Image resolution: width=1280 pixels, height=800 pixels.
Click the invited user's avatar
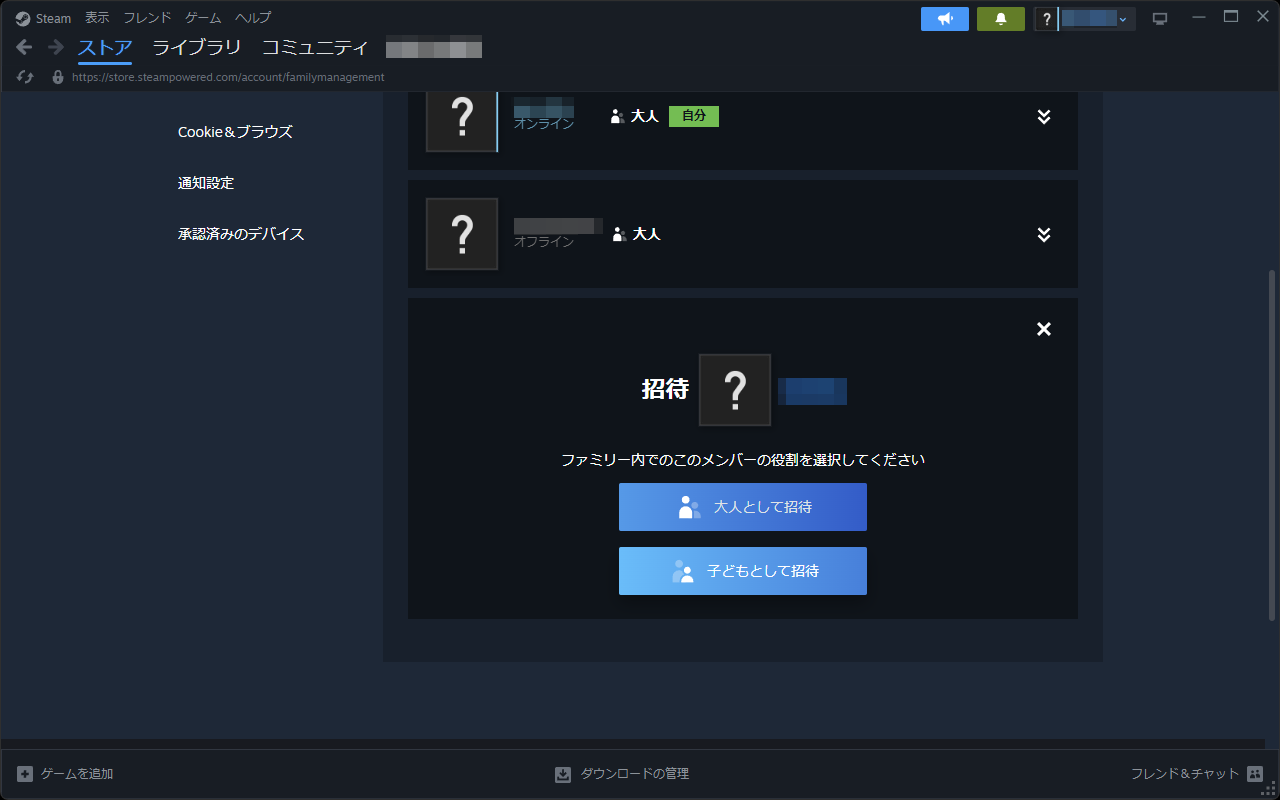[x=735, y=390]
